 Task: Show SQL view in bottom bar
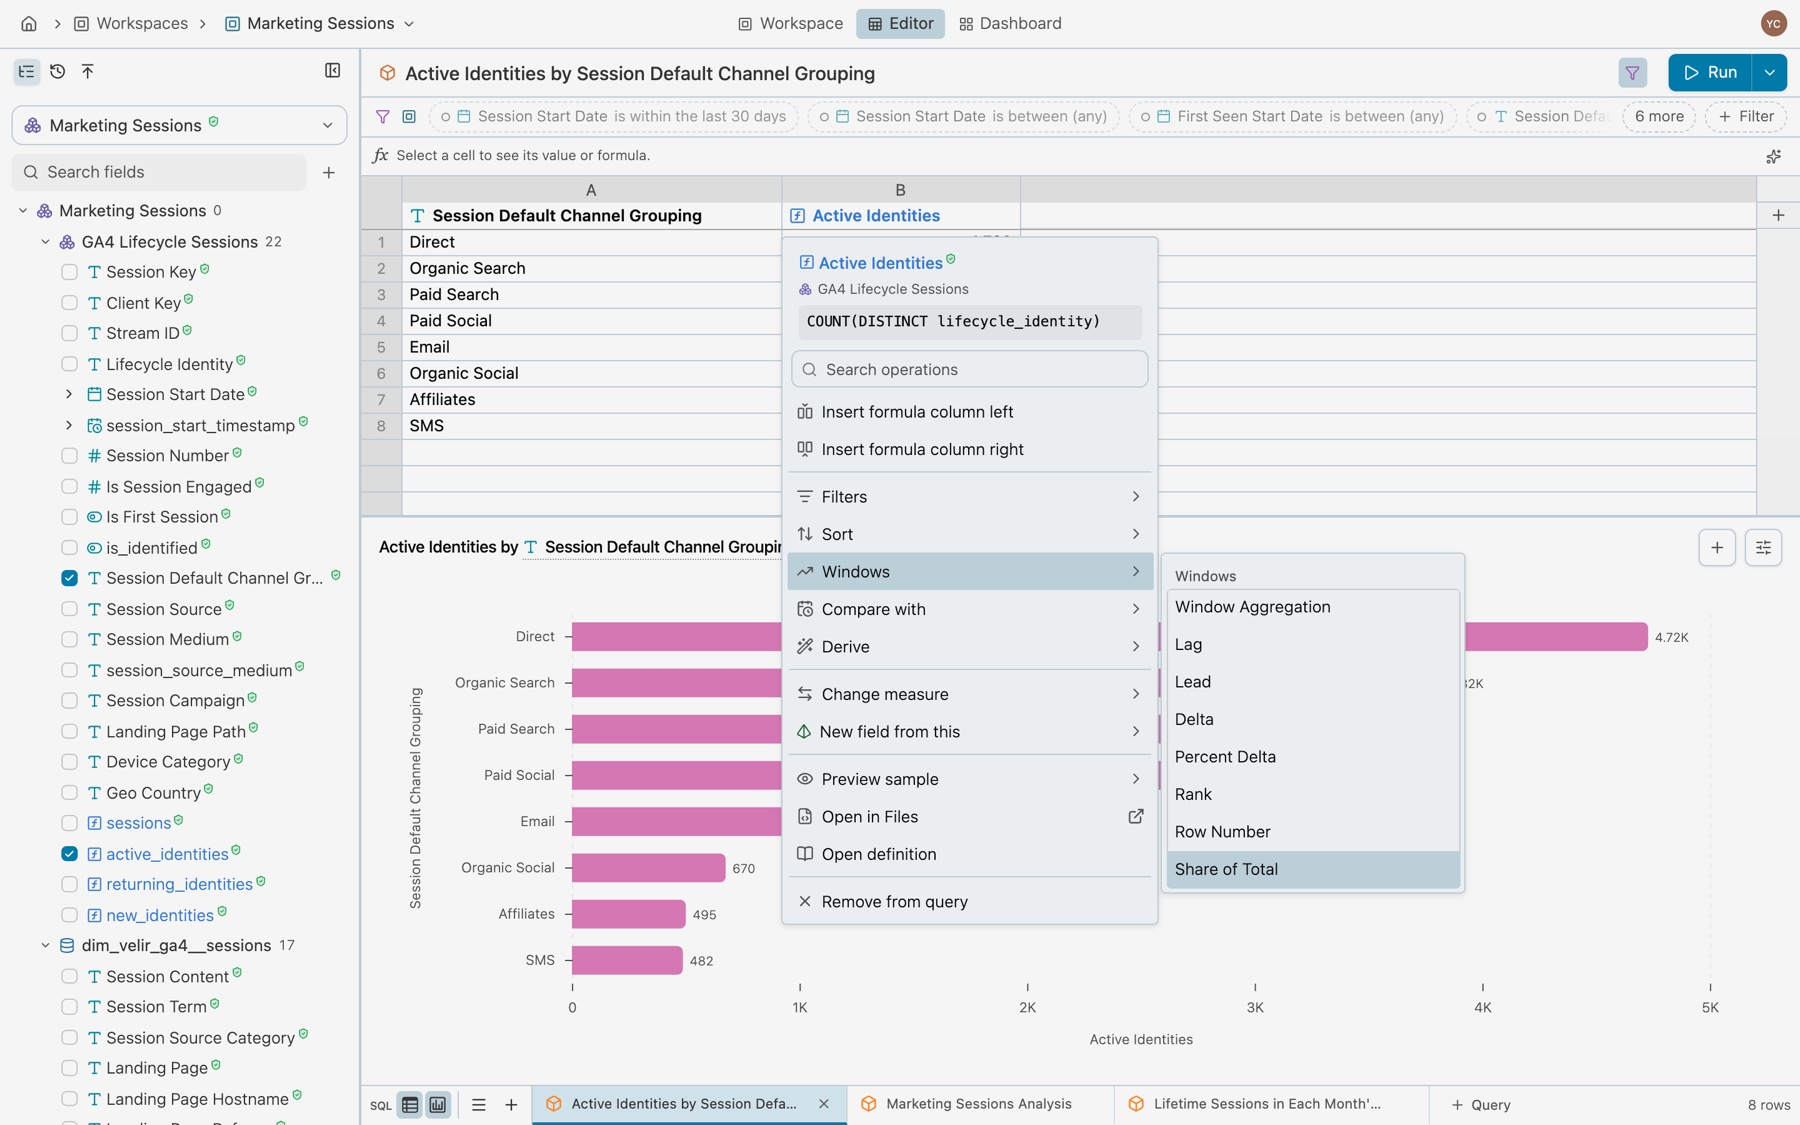coord(381,1105)
